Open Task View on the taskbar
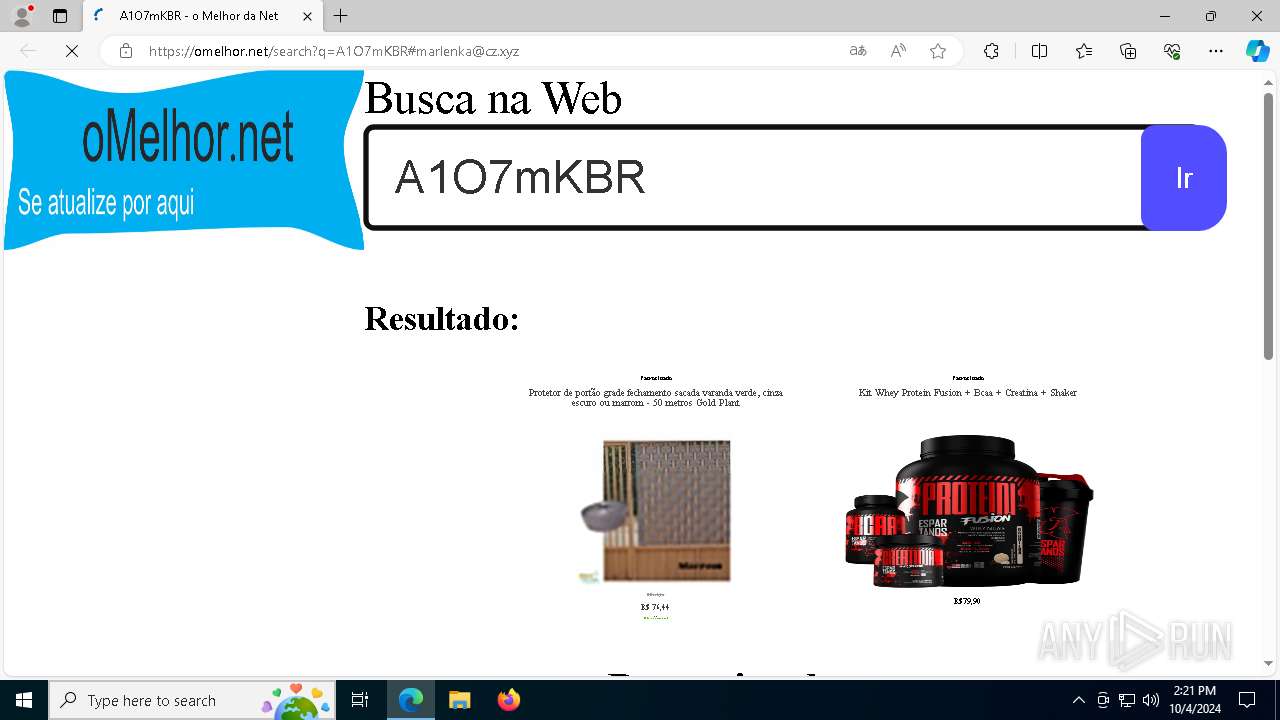1280x720 pixels. (360, 700)
